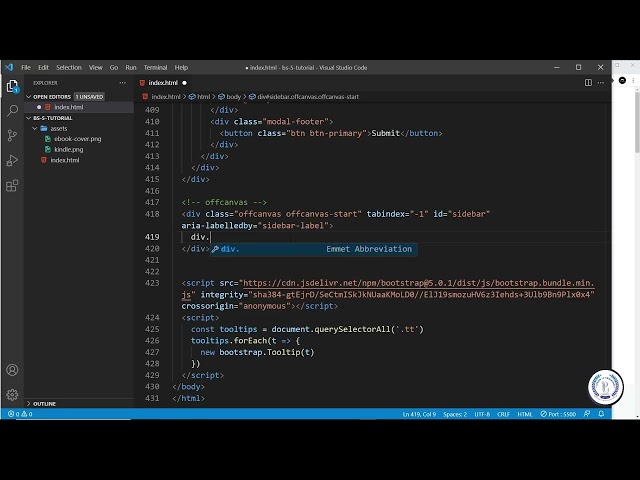This screenshot has width=640, height=480.
Task: Click Spaces: 2 indentation setting
Action: point(455,414)
